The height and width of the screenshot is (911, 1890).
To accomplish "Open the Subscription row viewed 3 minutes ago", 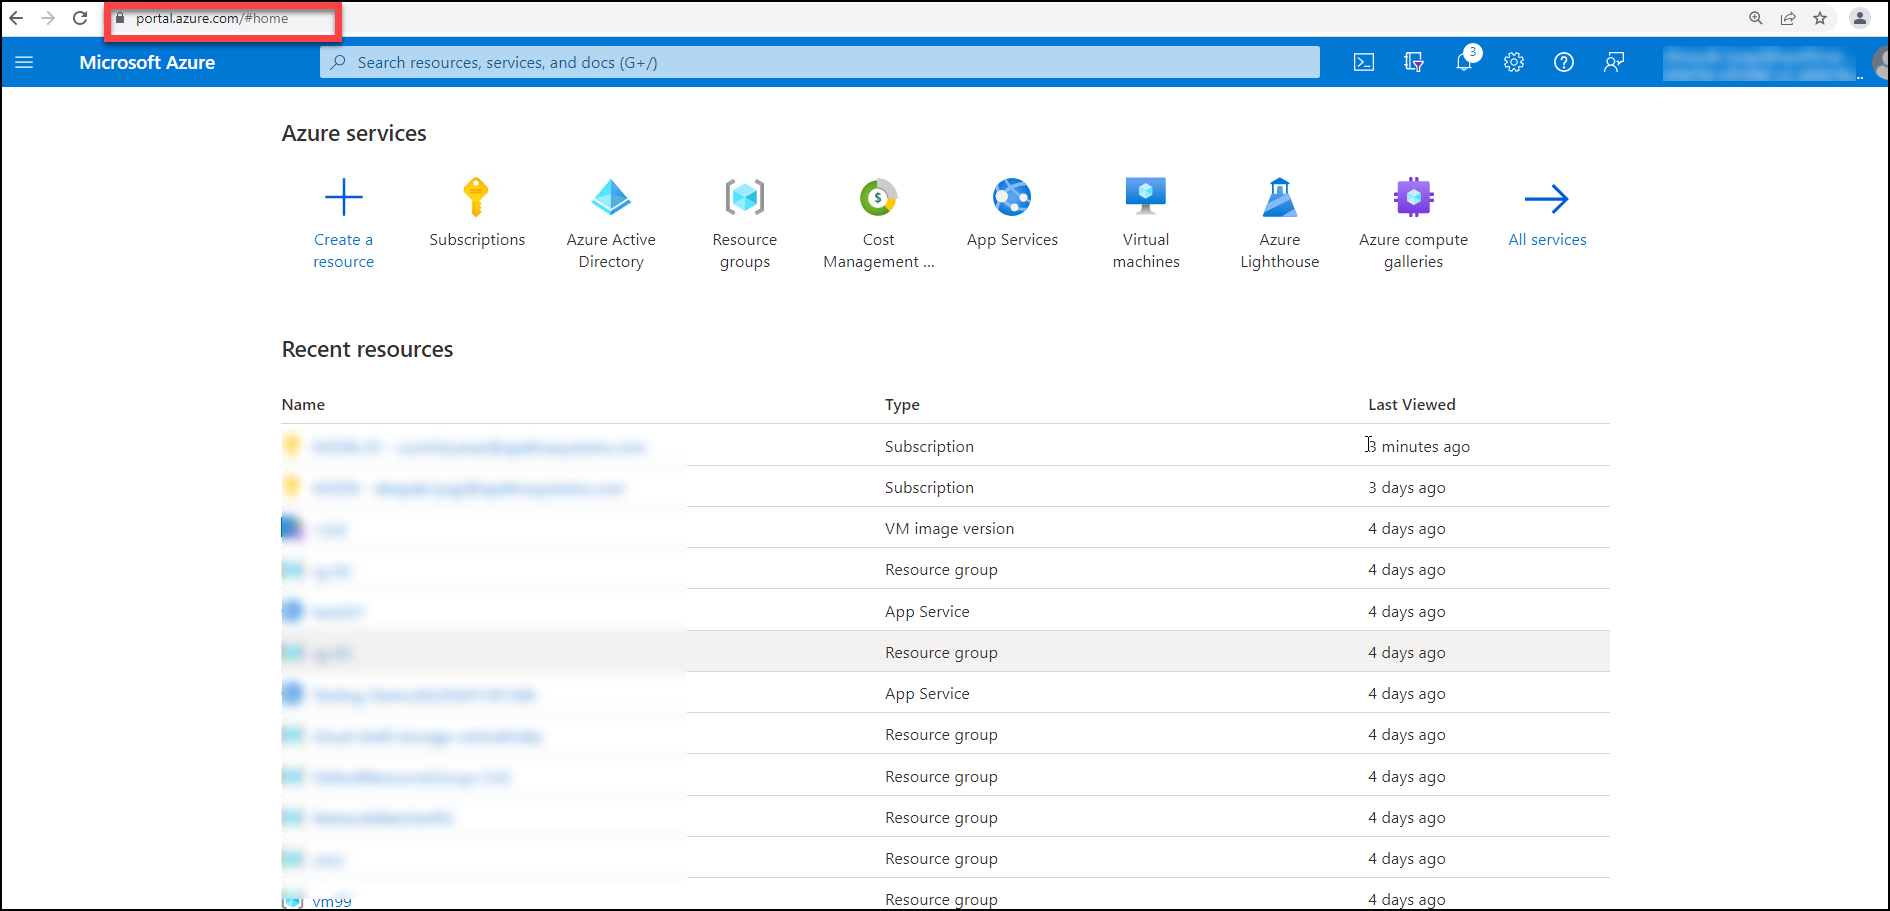I will pos(945,446).
